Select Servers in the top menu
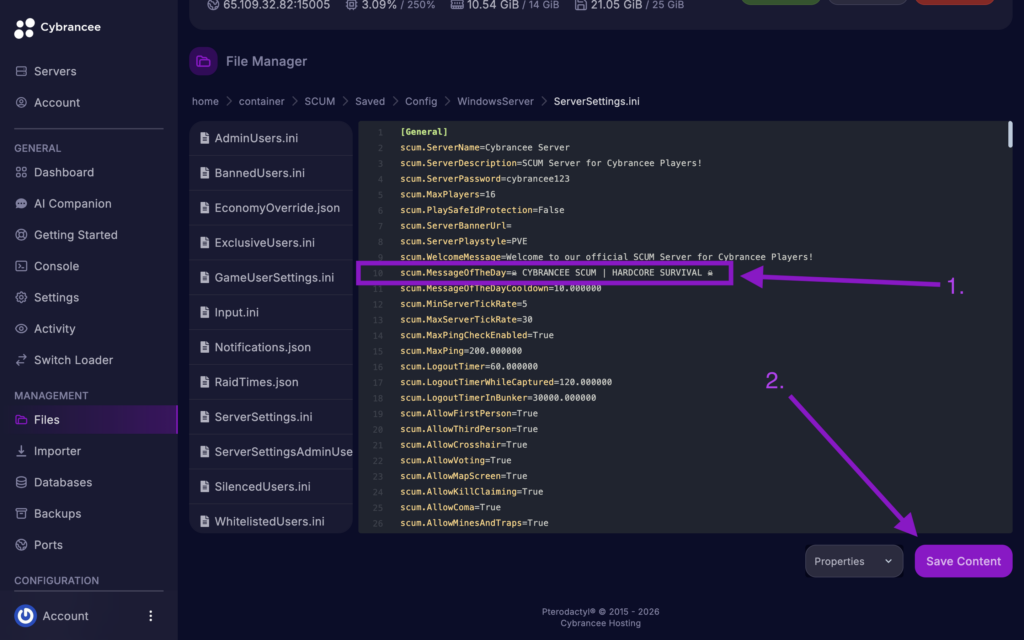This screenshot has width=1024, height=640. (57, 71)
